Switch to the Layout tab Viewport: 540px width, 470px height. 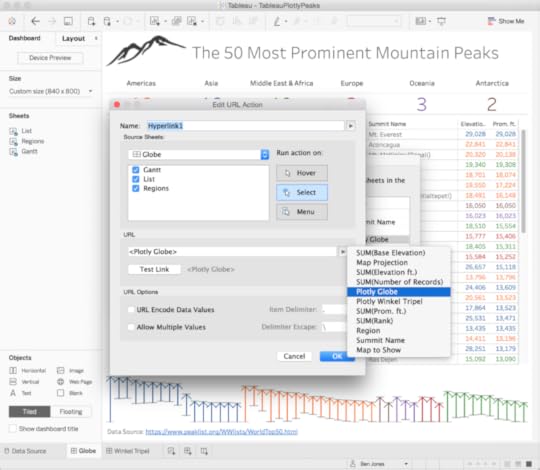(x=73, y=38)
